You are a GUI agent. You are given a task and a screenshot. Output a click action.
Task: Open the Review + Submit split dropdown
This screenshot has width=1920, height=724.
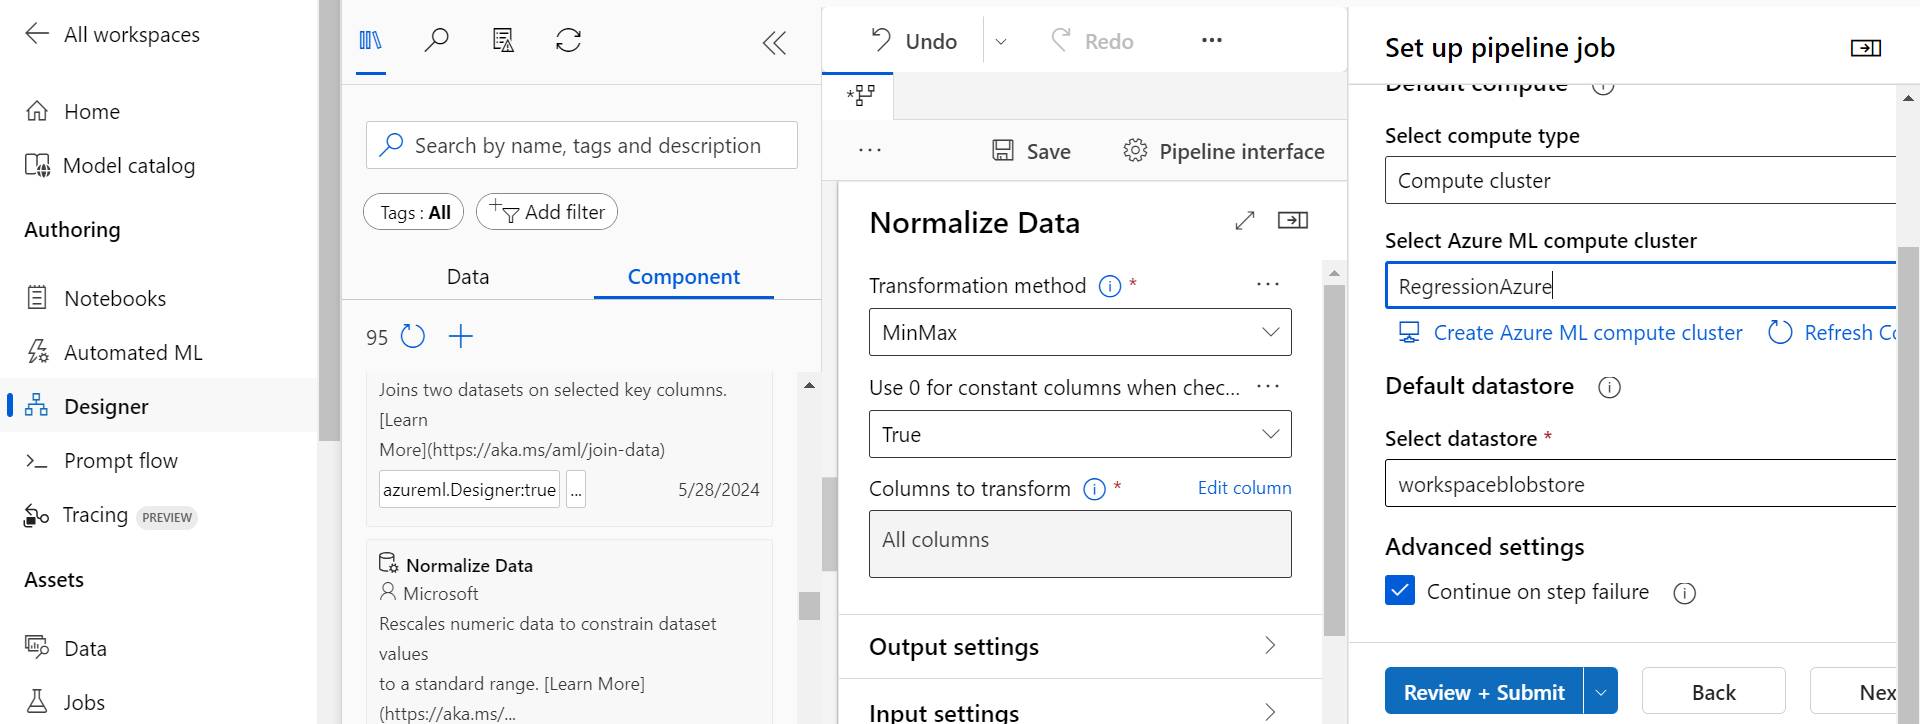(1601, 692)
